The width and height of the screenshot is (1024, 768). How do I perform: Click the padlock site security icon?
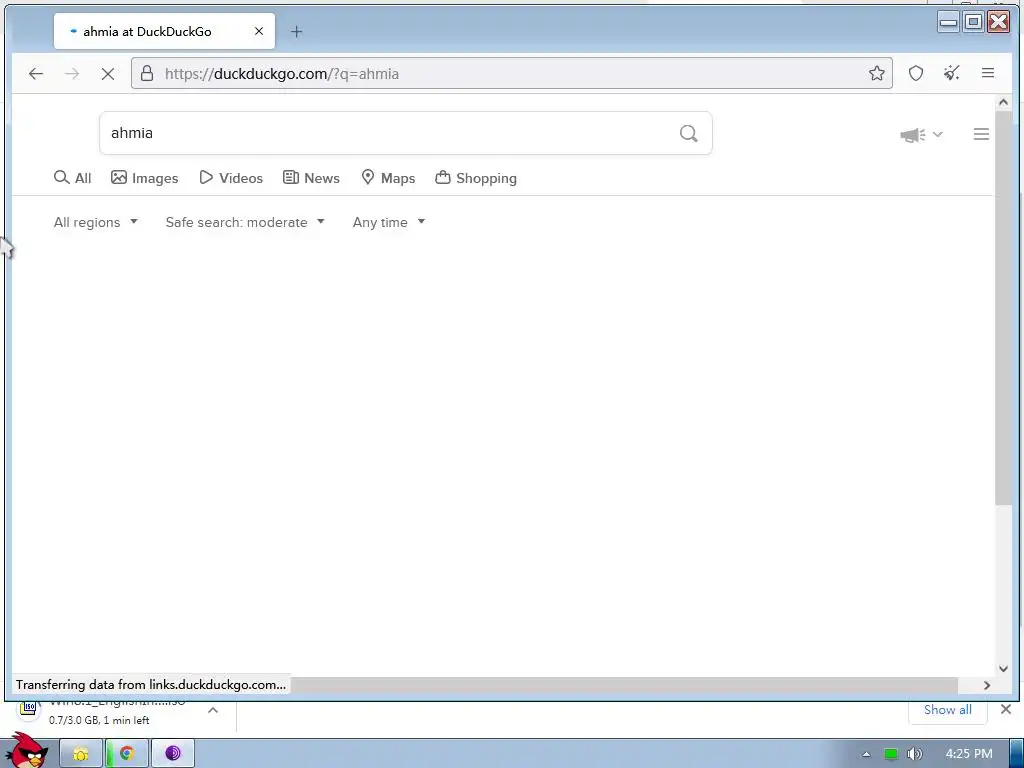coord(147,73)
